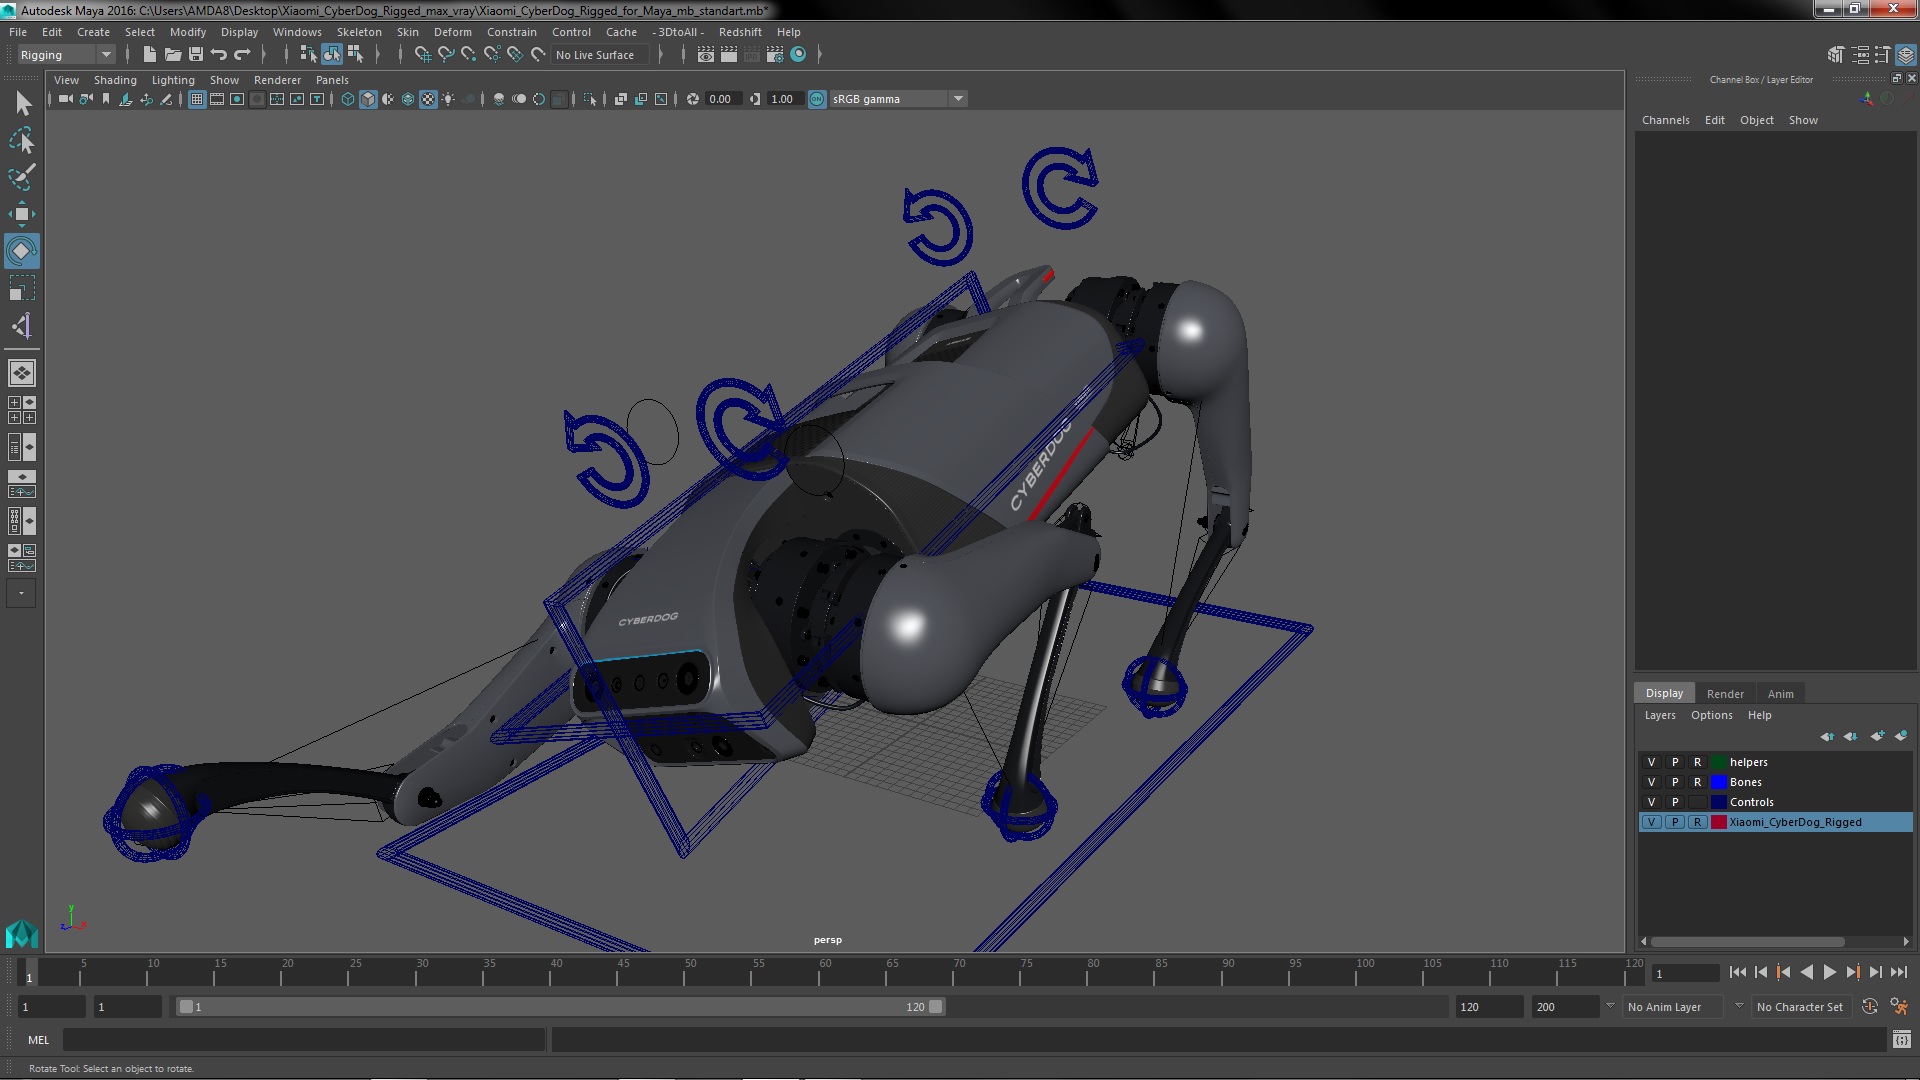Image resolution: width=1920 pixels, height=1080 pixels.
Task: Choose the Paint selection tool
Action: pyautogui.click(x=22, y=178)
